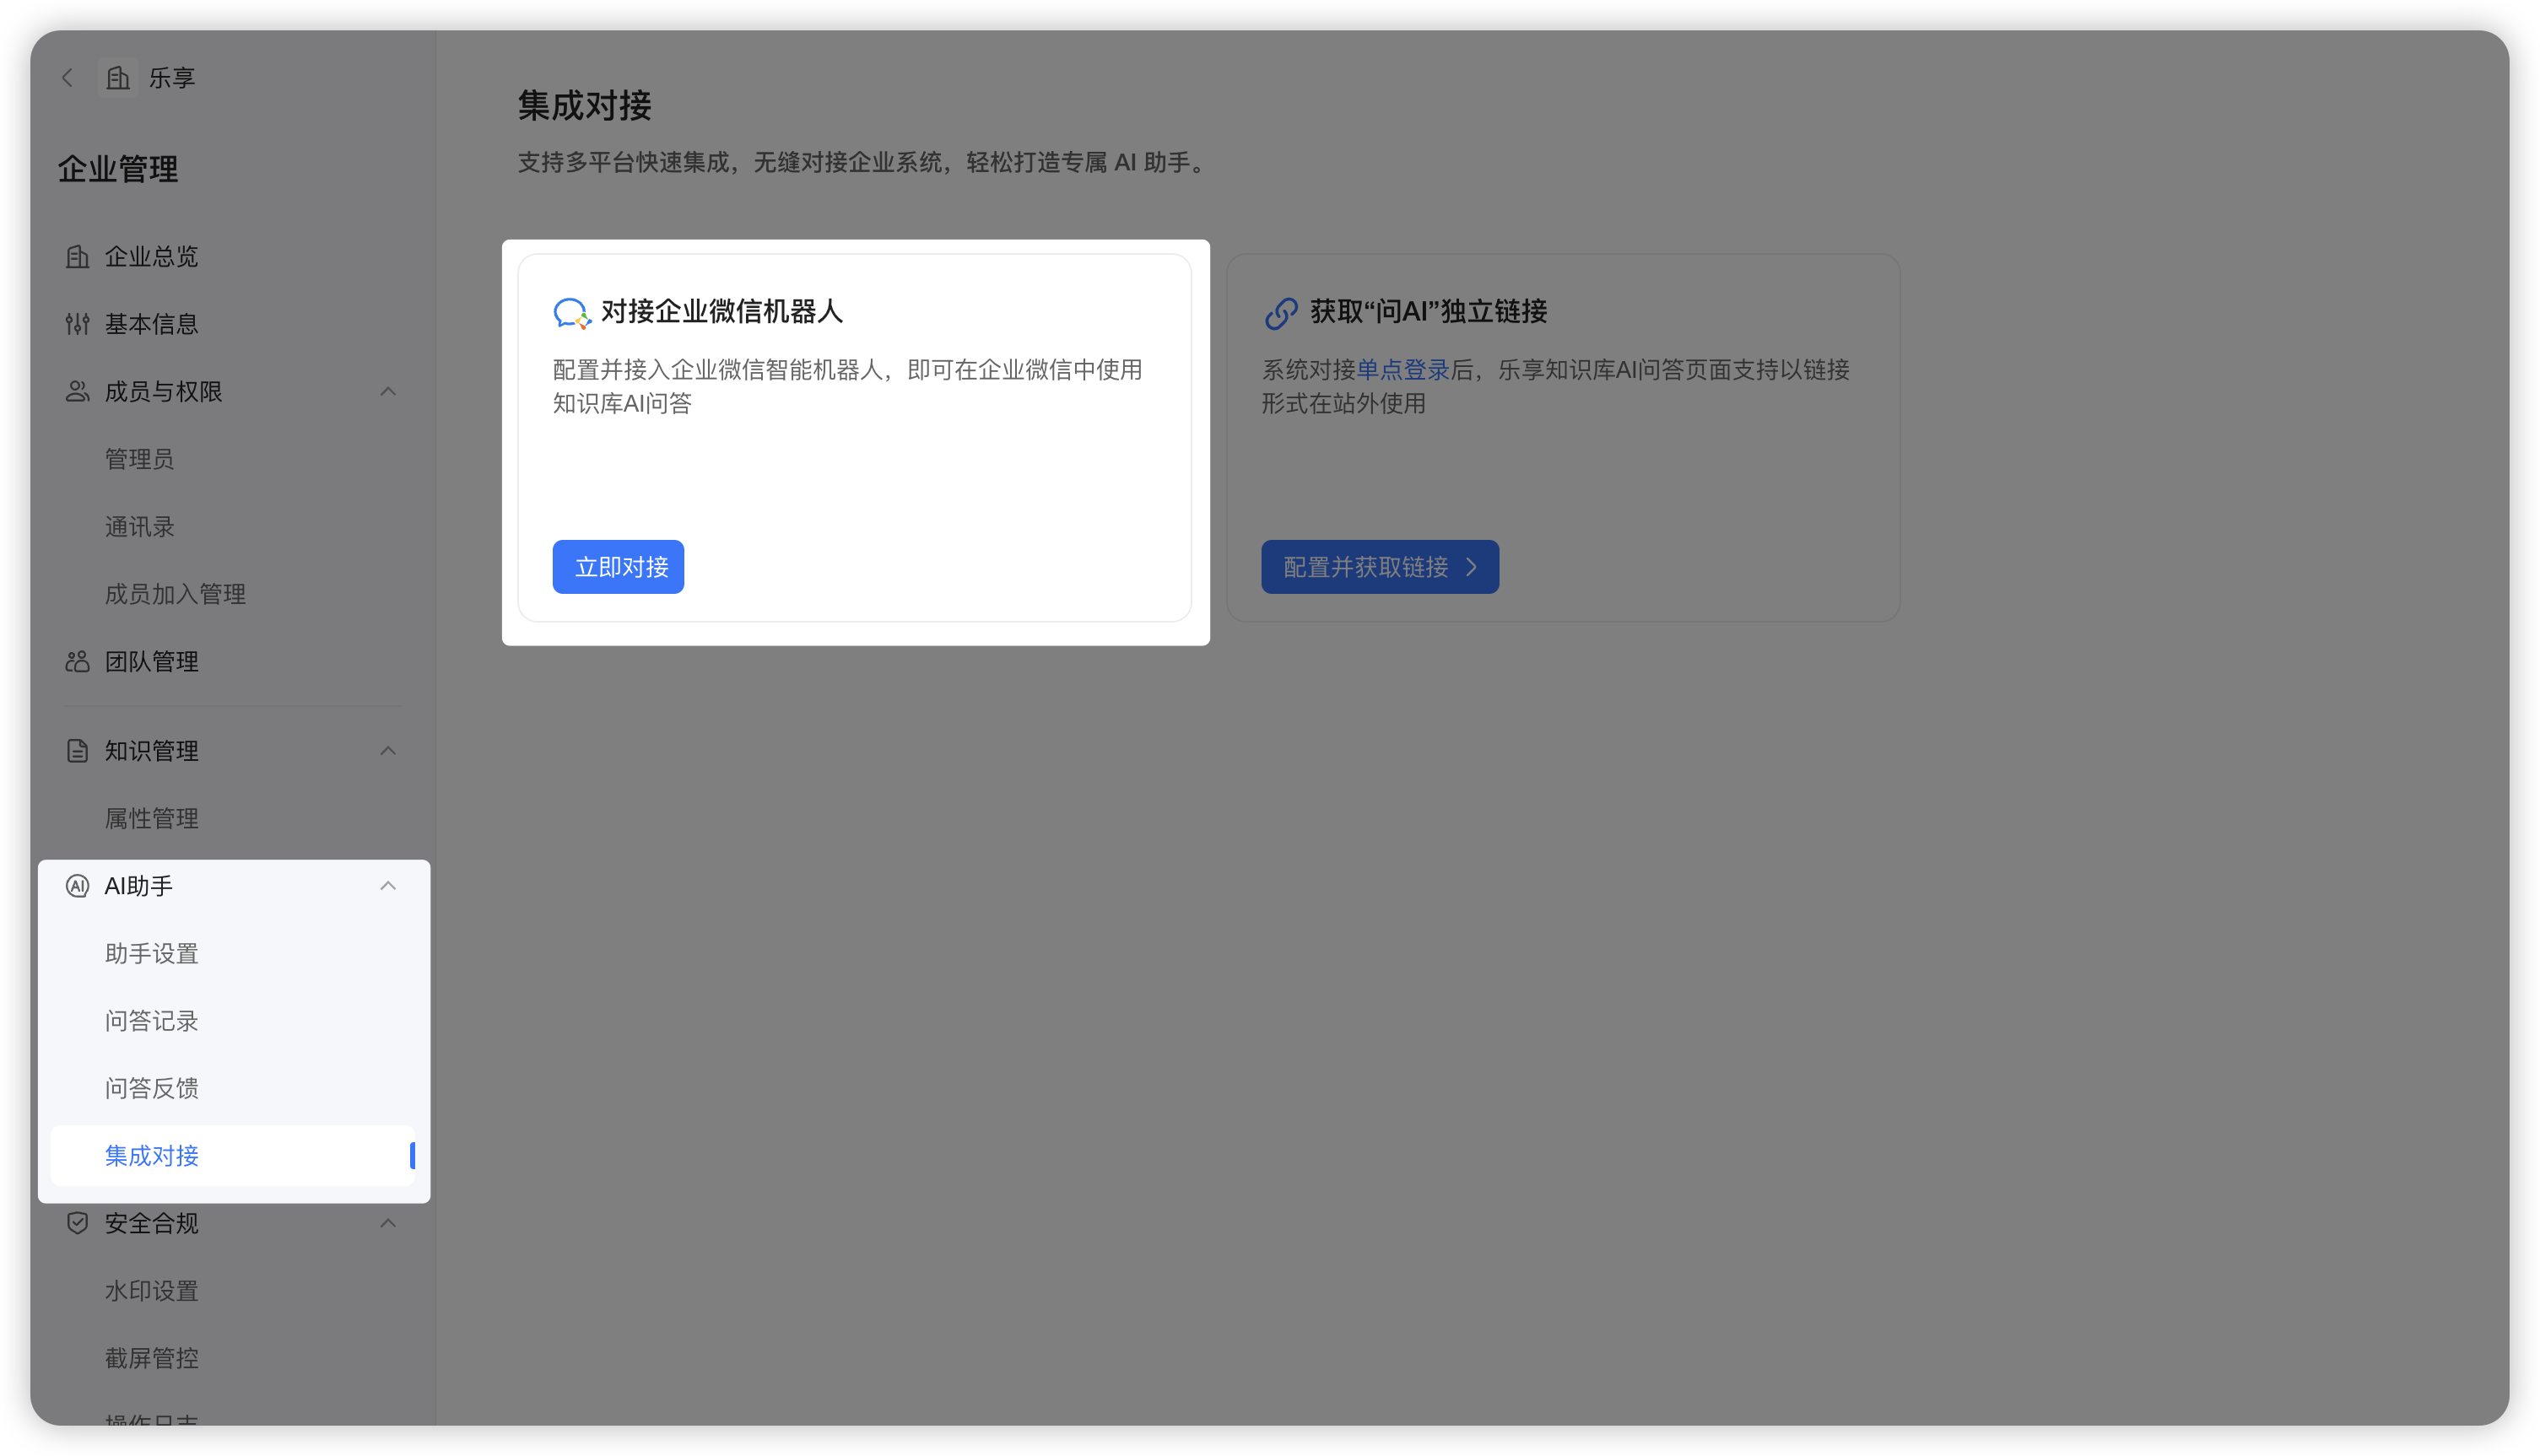2540x1456 pixels.
Task: Select 集成对接 in the sidebar
Action: pyautogui.click(x=232, y=1156)
